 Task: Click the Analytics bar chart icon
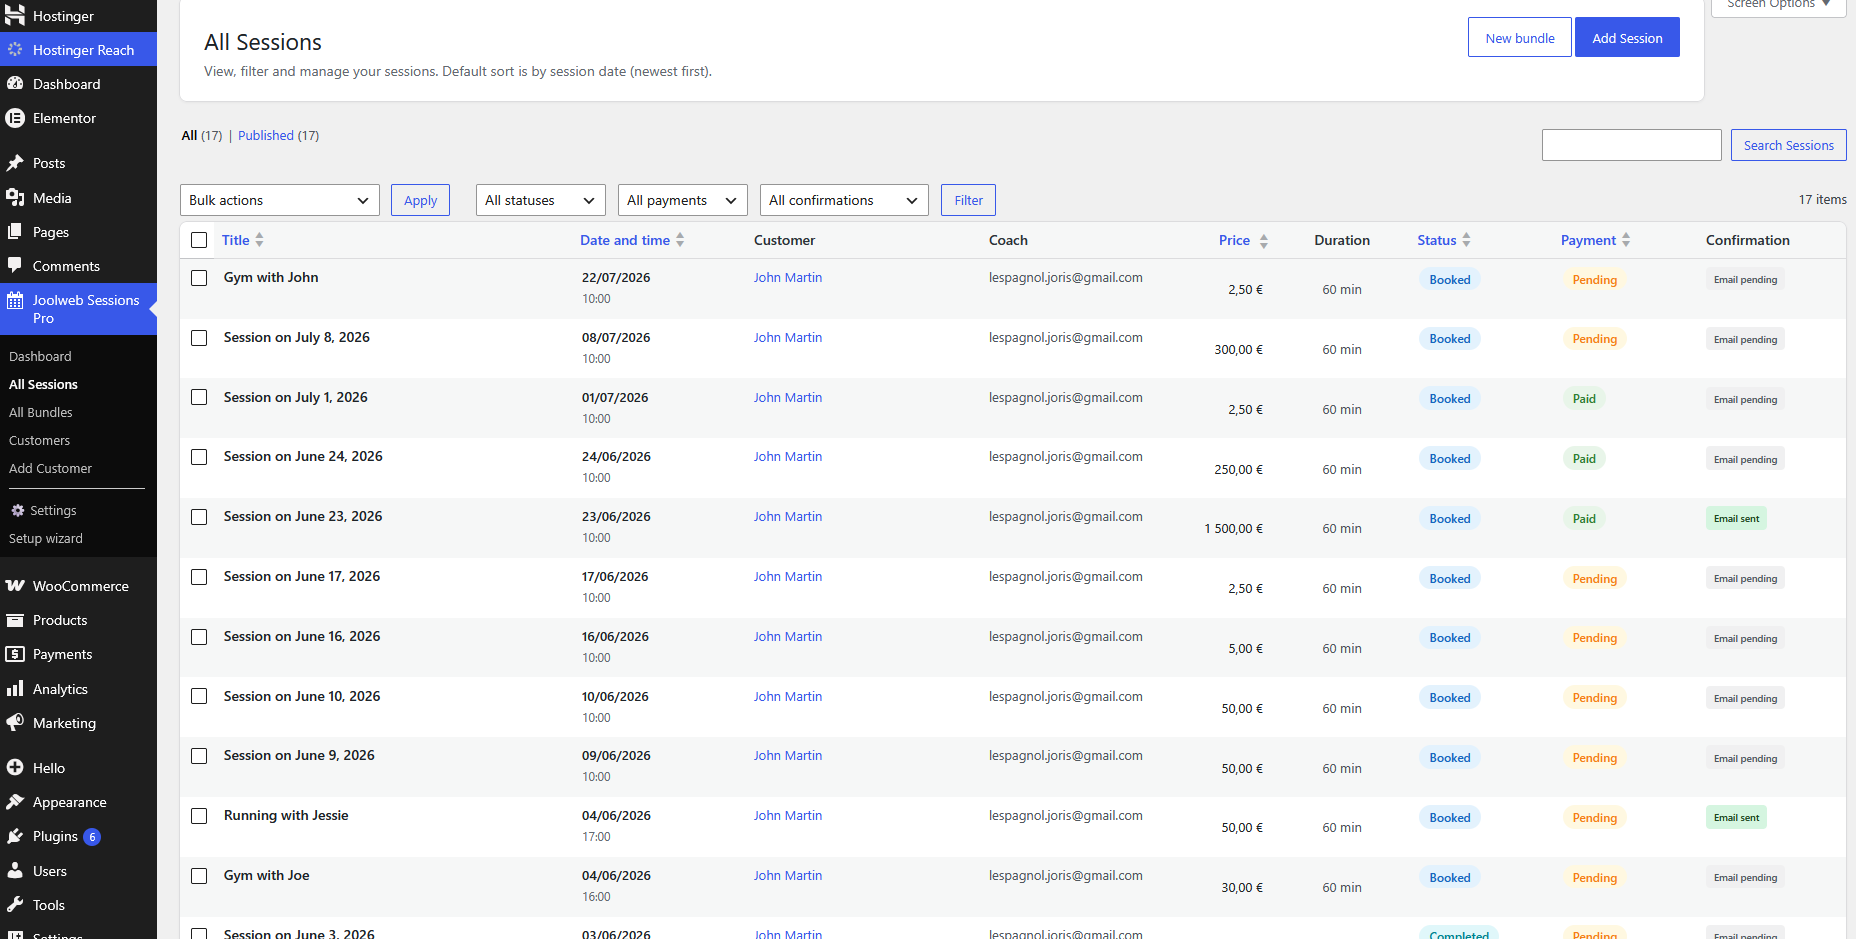coord(15,688)
